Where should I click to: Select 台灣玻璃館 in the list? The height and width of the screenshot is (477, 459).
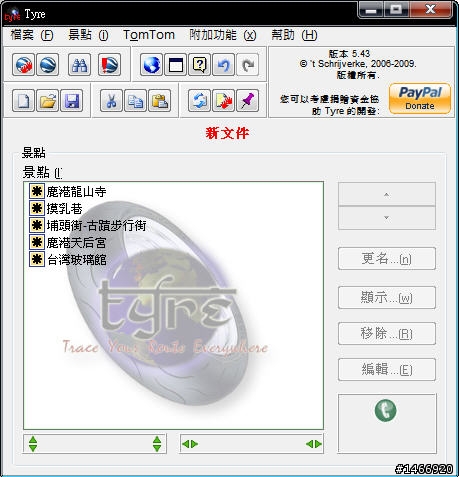(x=77, y=259)
